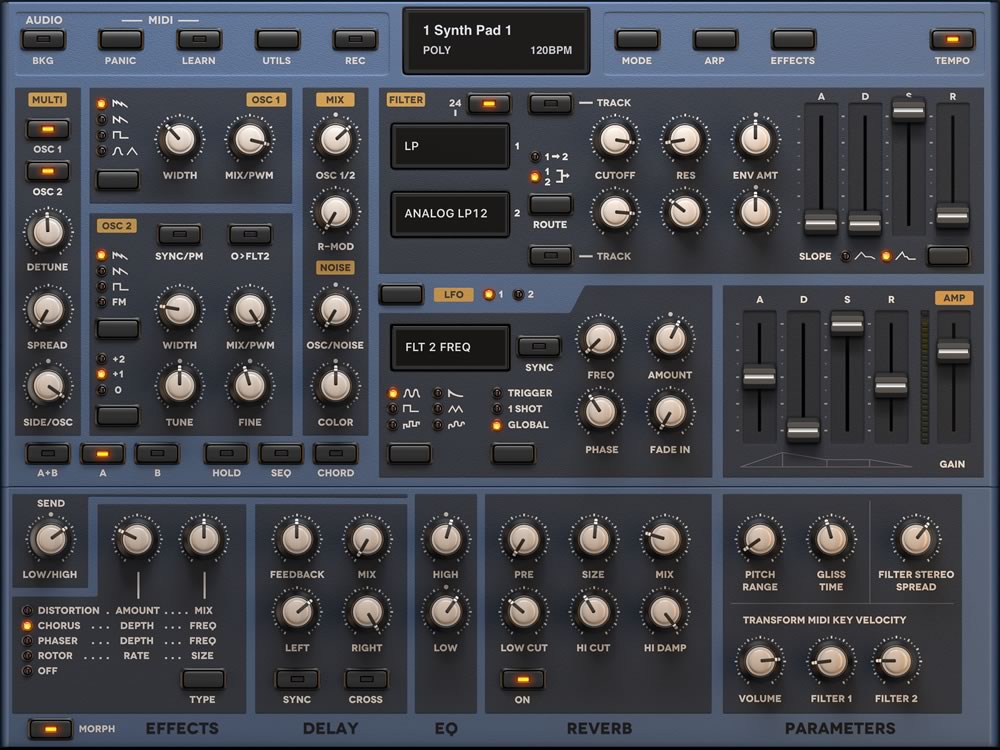Viewport: 1000px width, 750px height.
Task: Enable filter 2 keyboard TRACK button
Action: click(x=550, y=256)
